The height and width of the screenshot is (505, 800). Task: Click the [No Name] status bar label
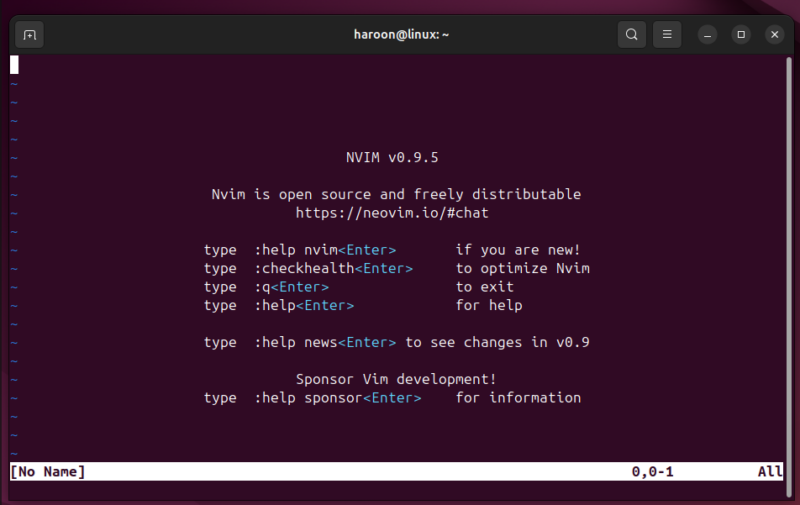point(48,472)
